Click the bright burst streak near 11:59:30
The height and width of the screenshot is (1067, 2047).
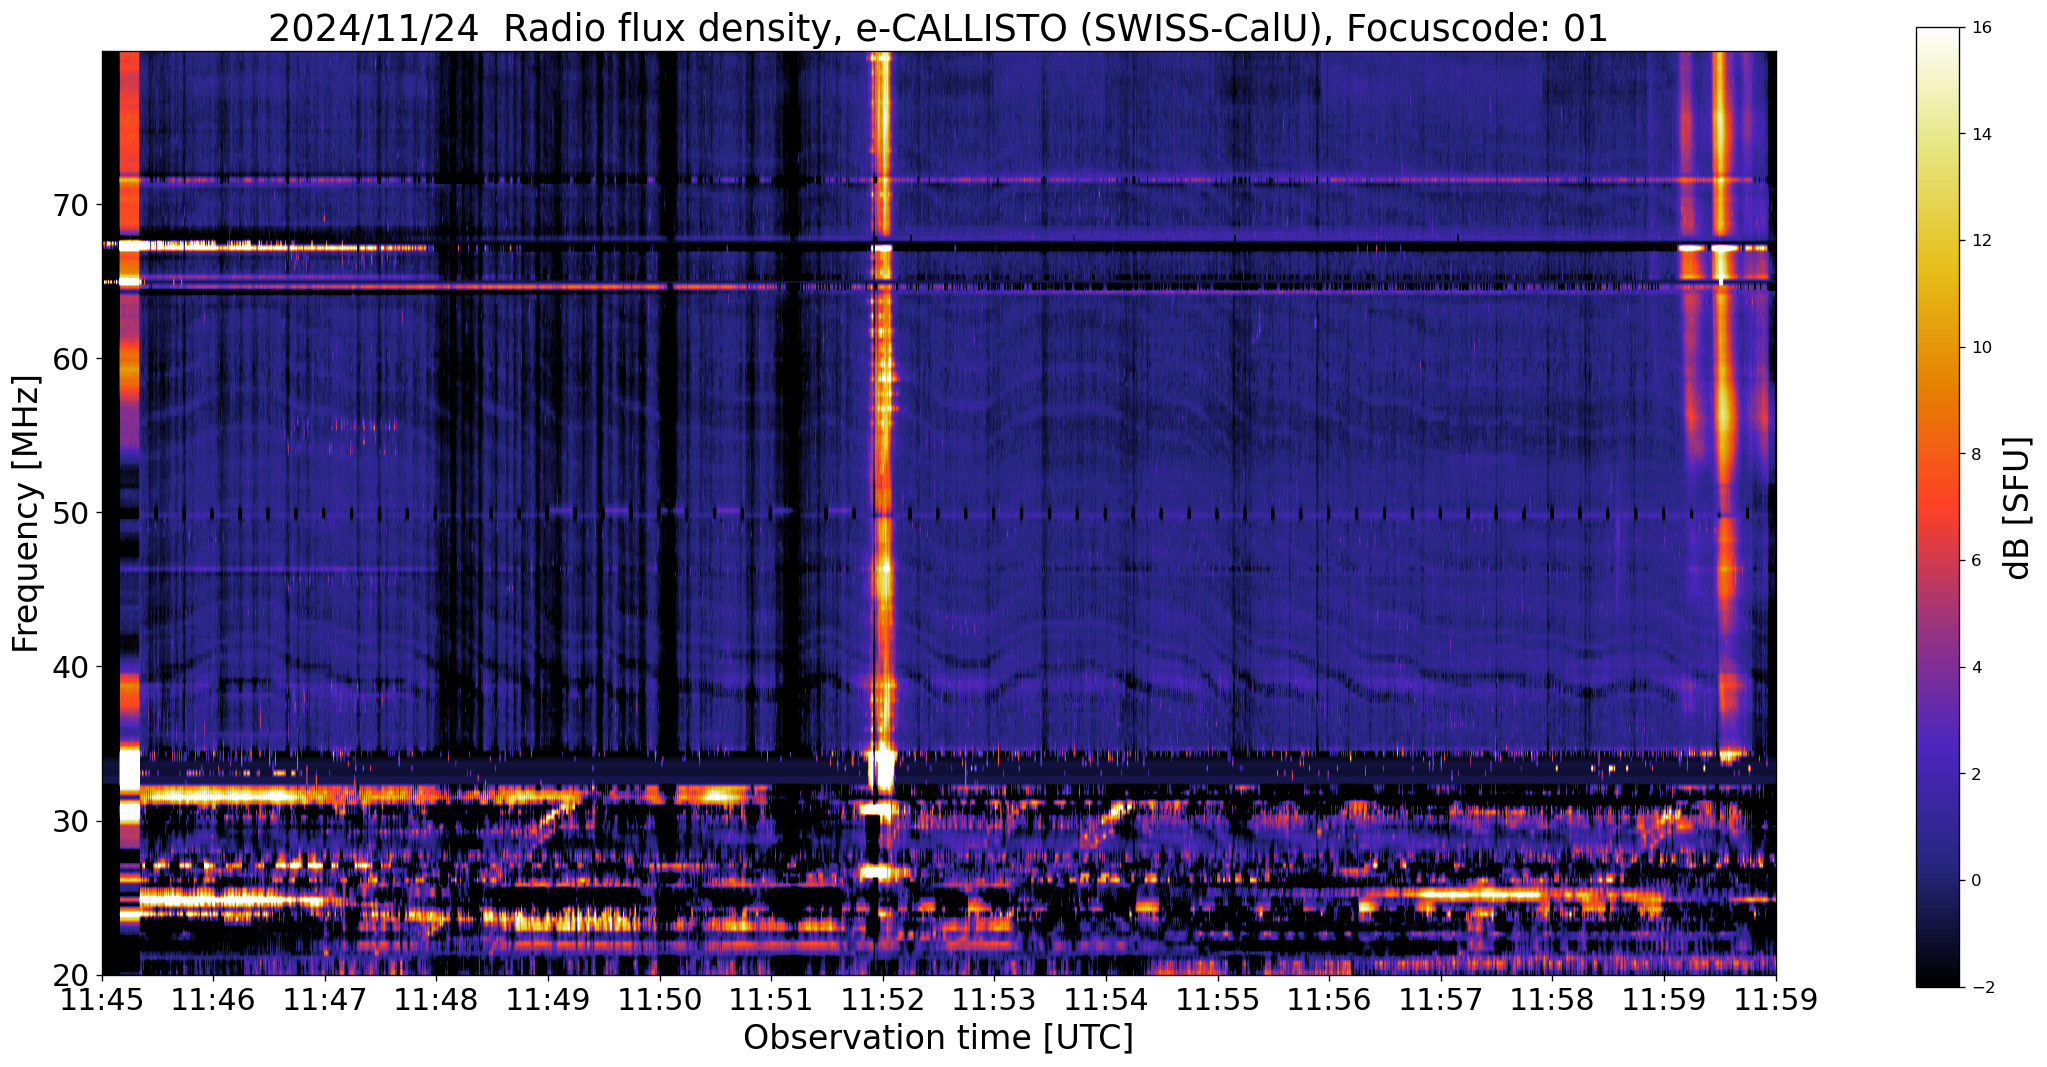point(1722,400)
